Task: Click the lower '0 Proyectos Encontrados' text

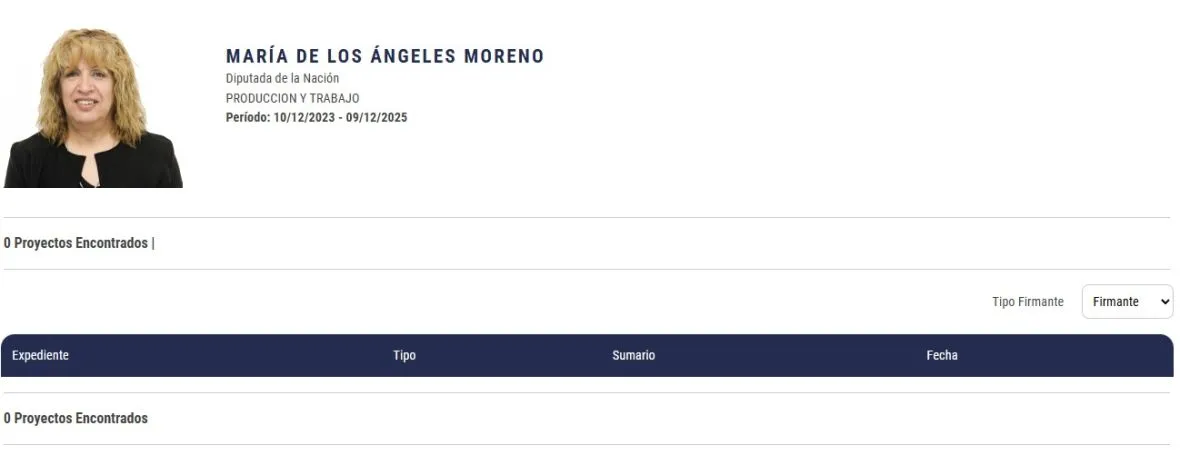Action: [75, 418]
